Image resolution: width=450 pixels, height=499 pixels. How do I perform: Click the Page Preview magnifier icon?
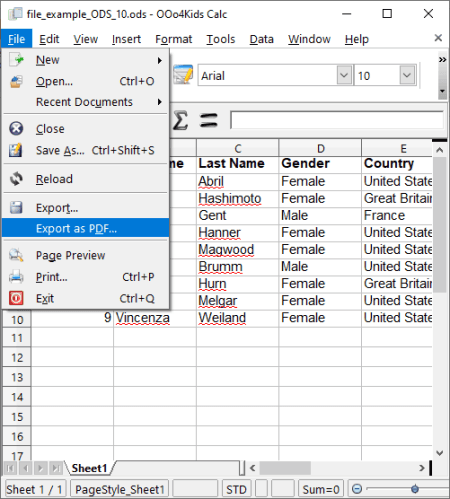(16, 255)
